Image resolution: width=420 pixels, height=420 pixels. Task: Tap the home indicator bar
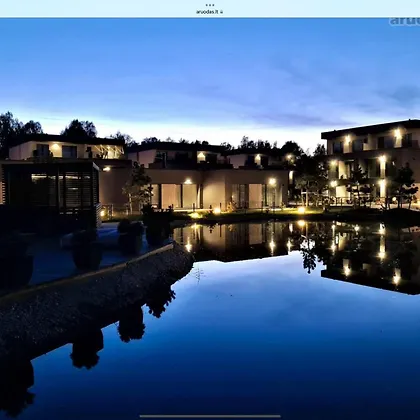pyautogui.click(x=210, y=416)
